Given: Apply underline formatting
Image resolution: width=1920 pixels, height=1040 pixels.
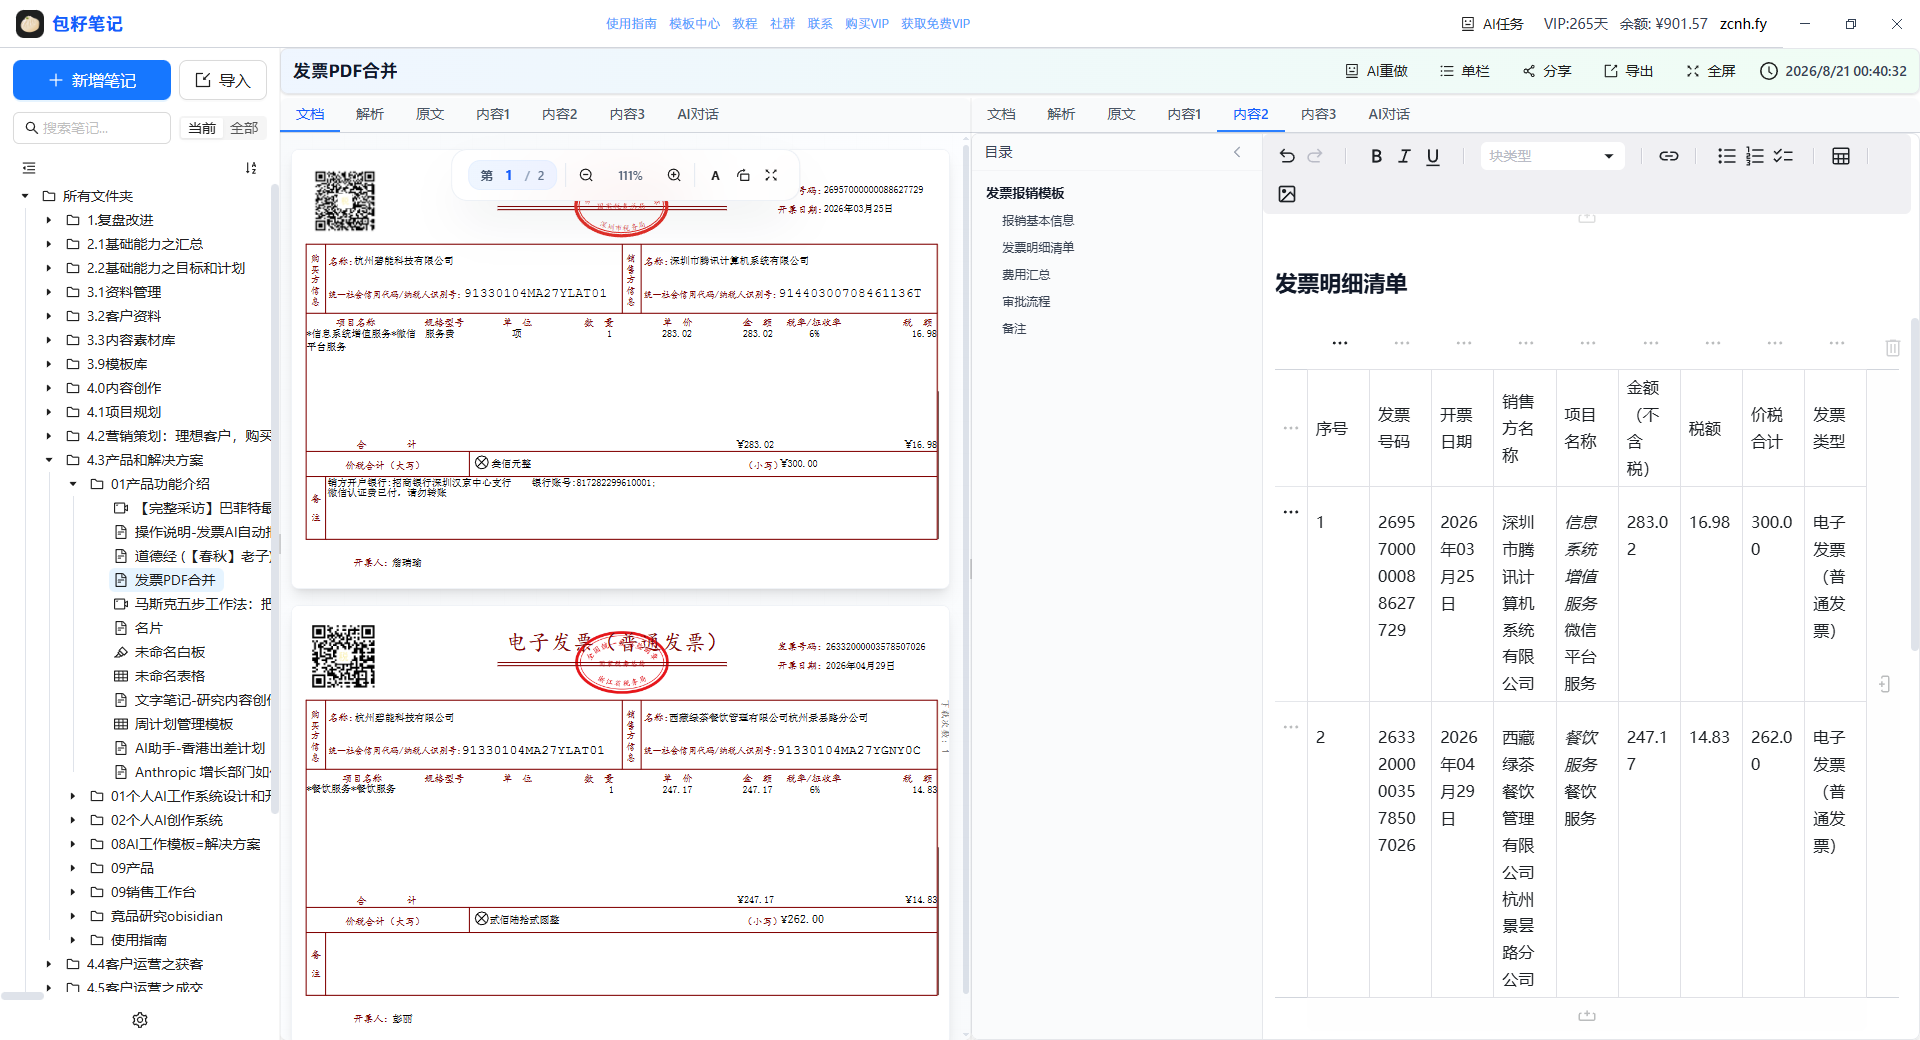Looking at the screenshot, I should point(1433,156).
